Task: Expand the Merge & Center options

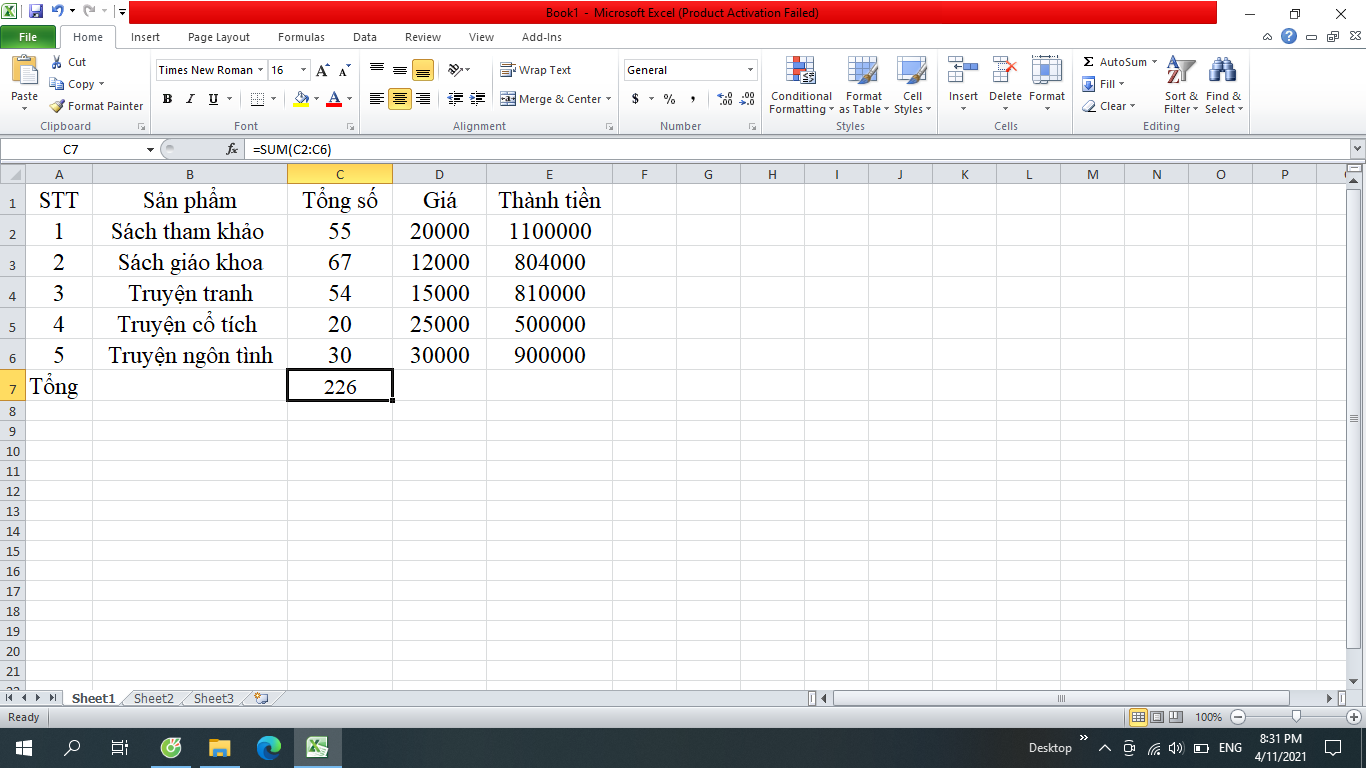Action: tap(608, 99)
